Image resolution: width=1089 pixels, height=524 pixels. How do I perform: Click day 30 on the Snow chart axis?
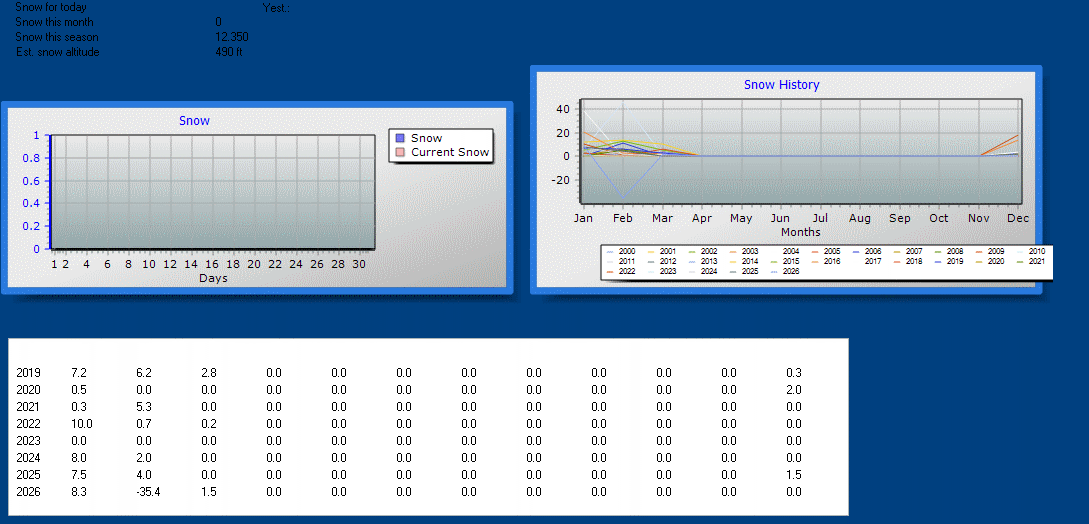[358, 265]
